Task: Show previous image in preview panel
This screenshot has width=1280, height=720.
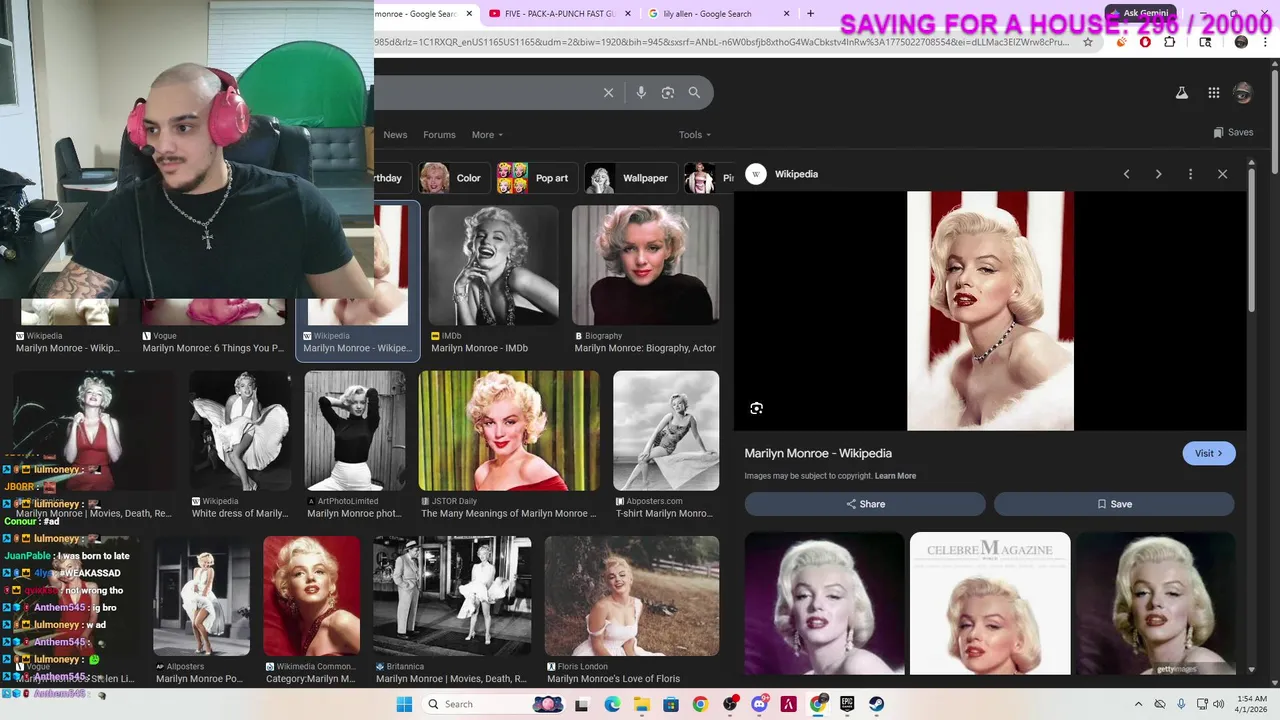Action: [1126, 174]
